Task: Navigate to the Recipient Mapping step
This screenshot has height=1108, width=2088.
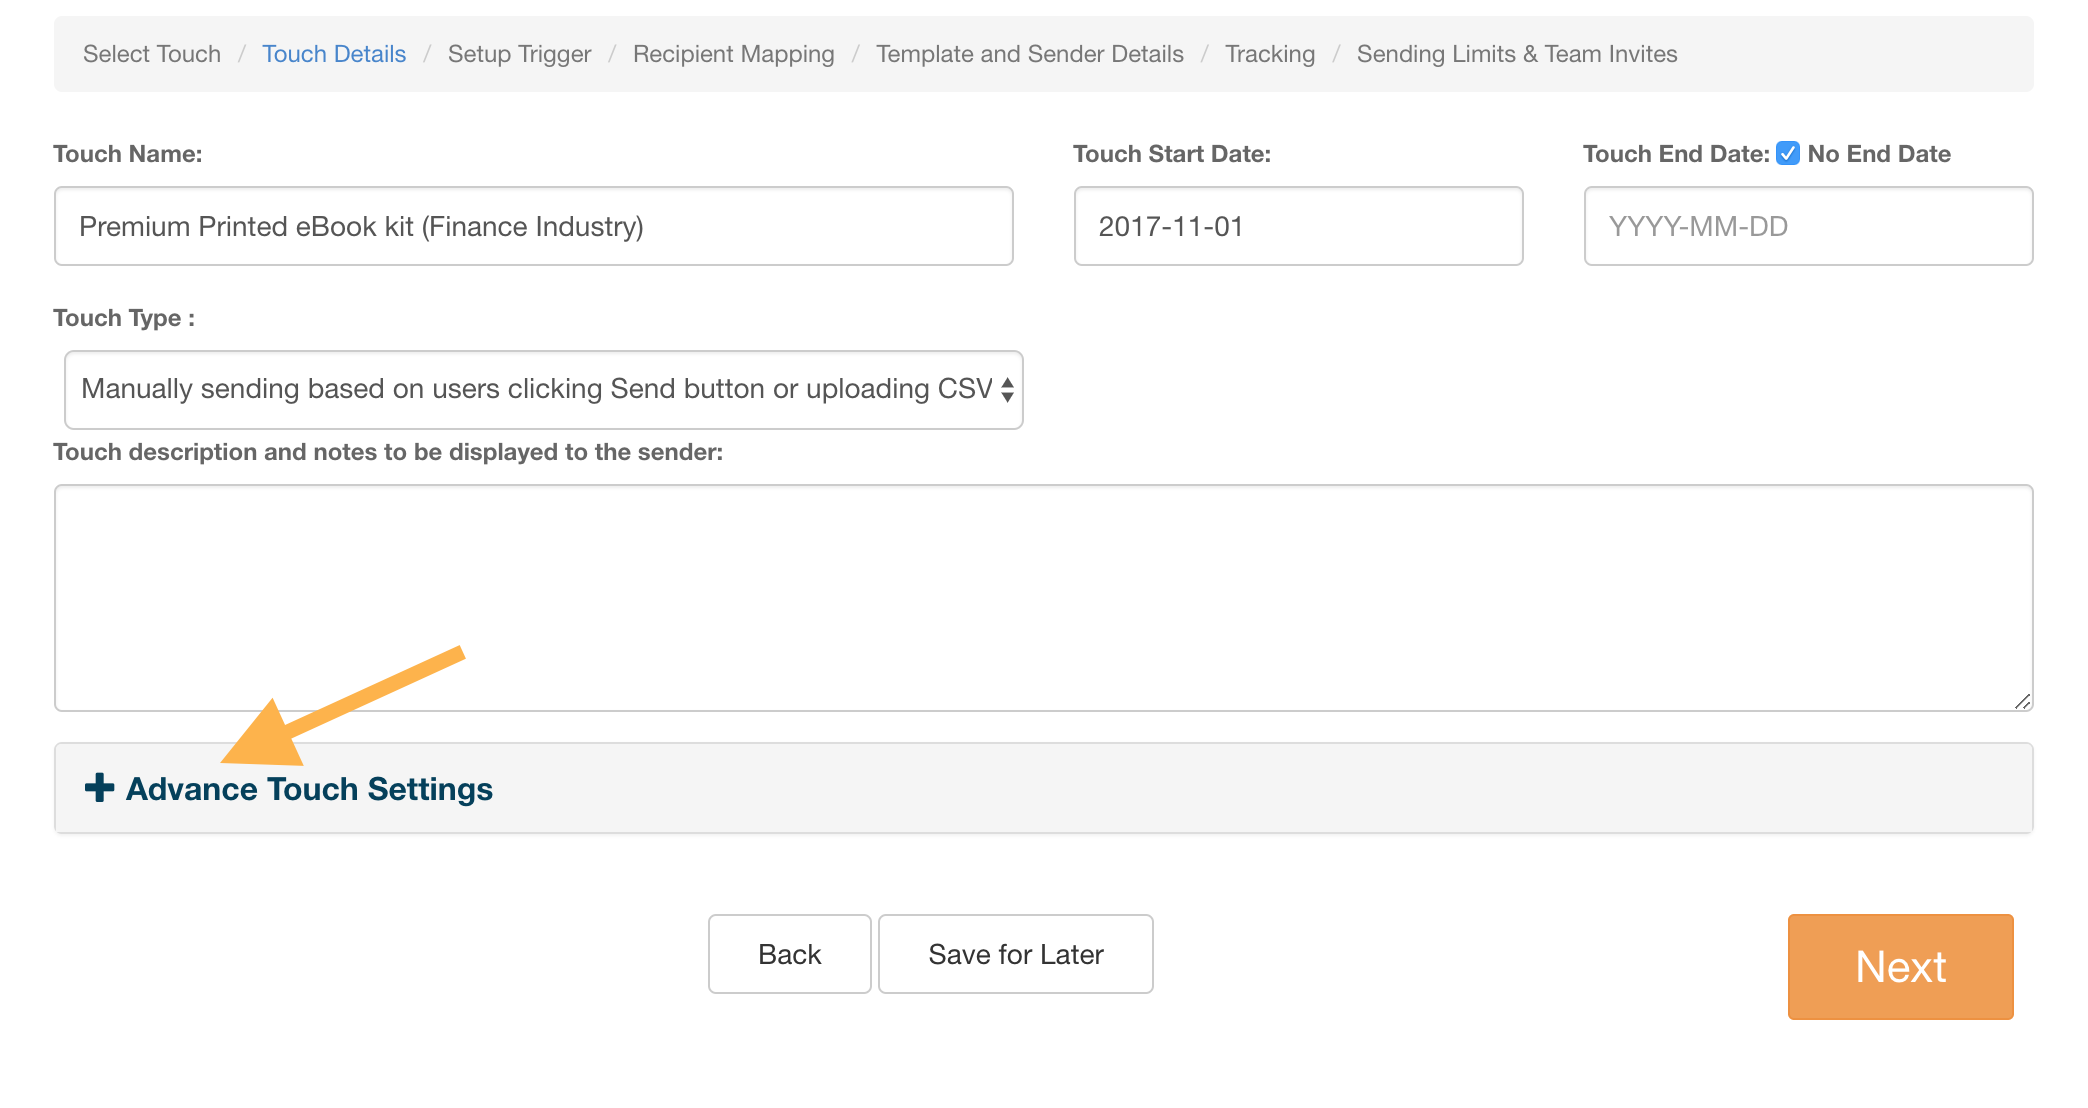Action: (x=733, y=54)
